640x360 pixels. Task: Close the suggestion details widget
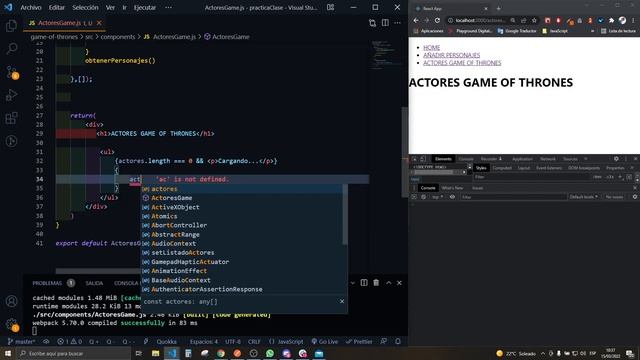pyautogui.click(x=342, y=301)
